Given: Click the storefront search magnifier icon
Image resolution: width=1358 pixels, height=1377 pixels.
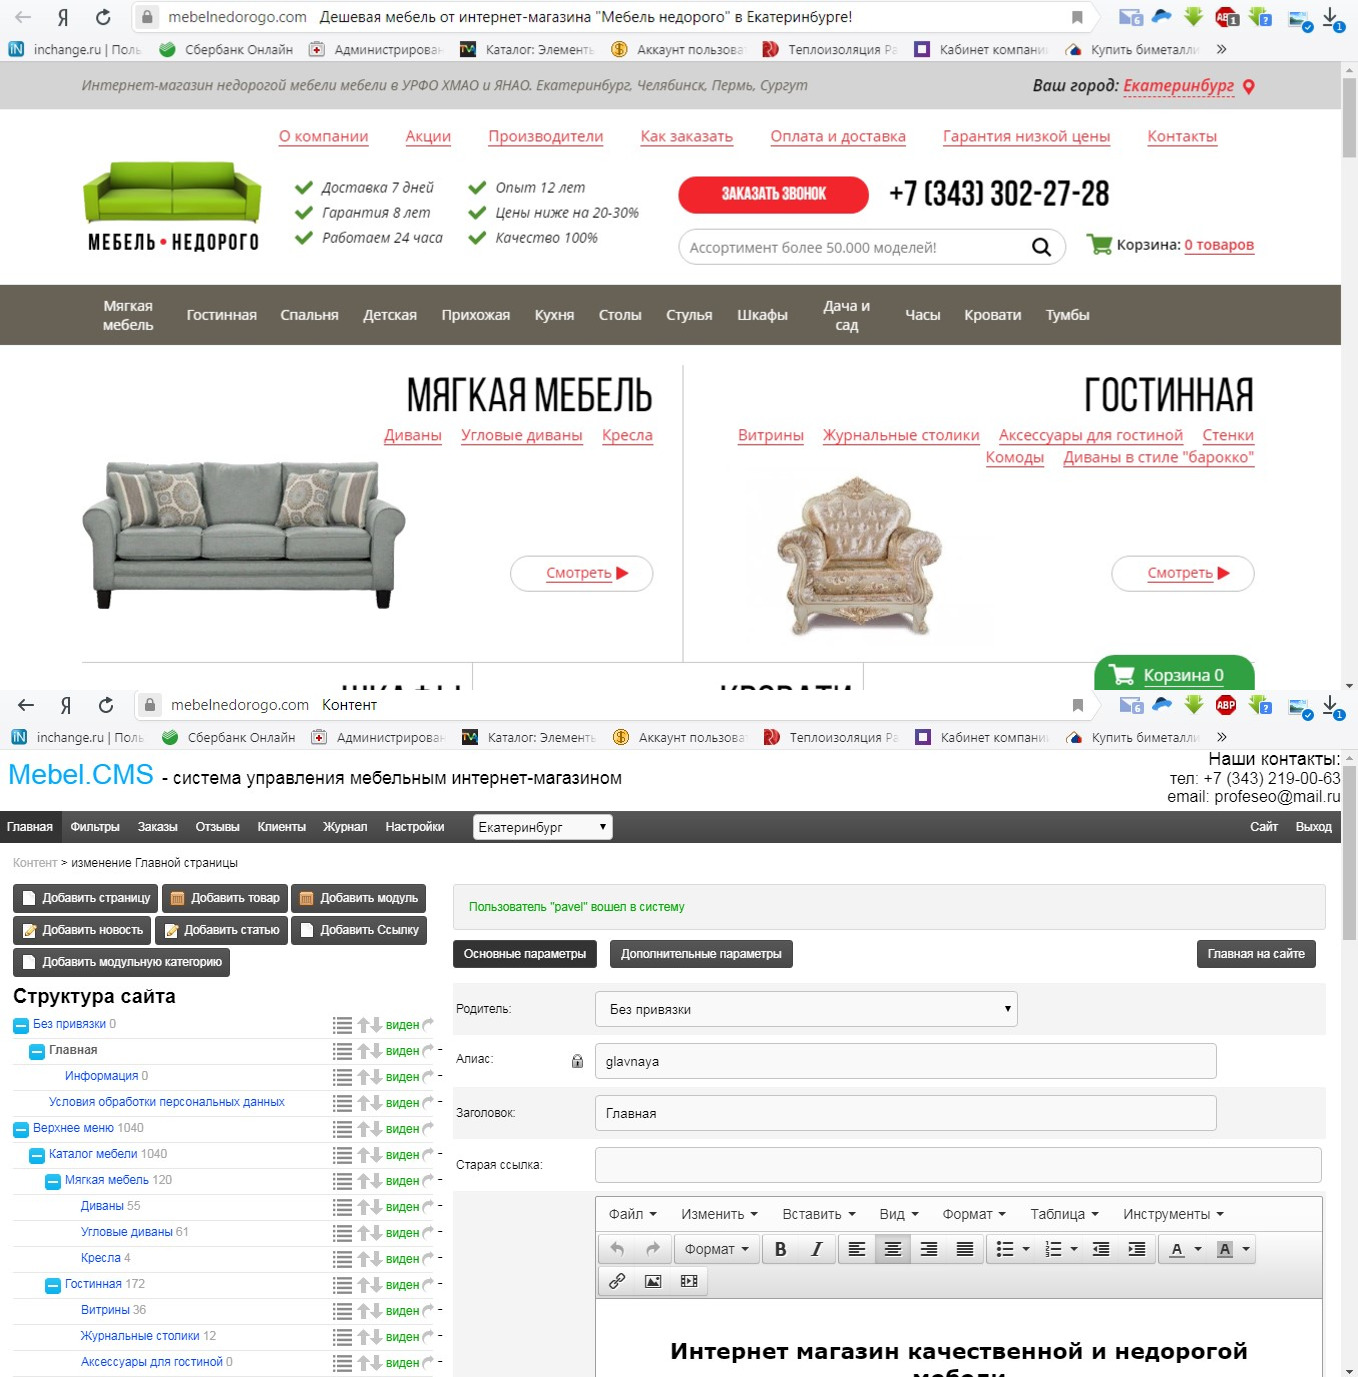Looking at the screenshot, I should click(1041, 247).
